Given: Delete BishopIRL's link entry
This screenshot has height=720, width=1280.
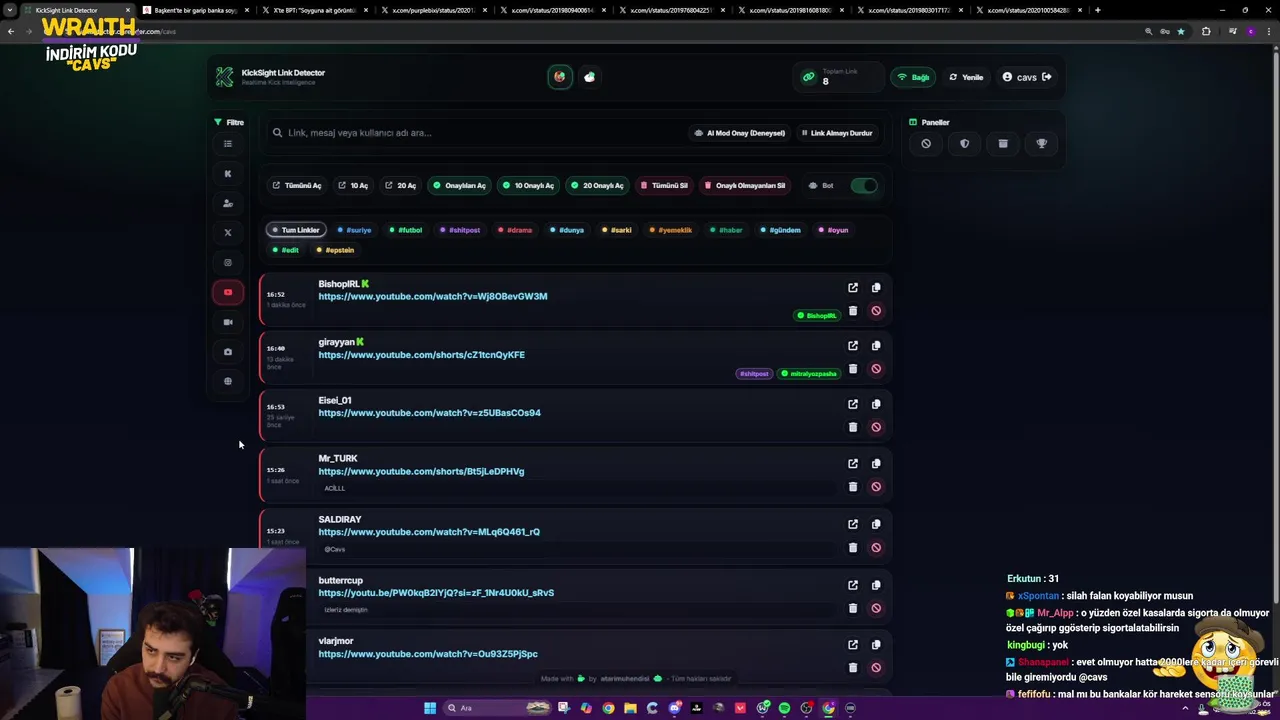Looking at the screenshot, I should 853,311.
